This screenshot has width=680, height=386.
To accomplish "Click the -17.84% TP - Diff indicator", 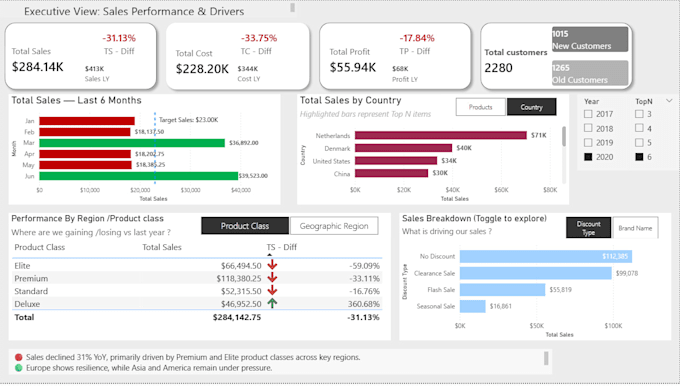I will click(x=417, y=38).
